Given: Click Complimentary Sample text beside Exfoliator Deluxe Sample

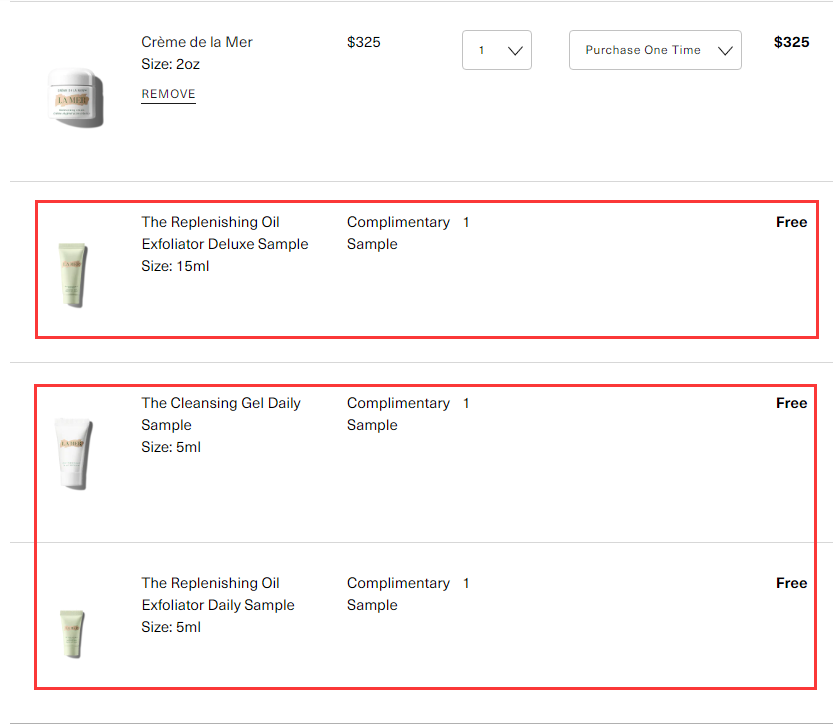Looking at the screenshot, I should pos(398,233).
